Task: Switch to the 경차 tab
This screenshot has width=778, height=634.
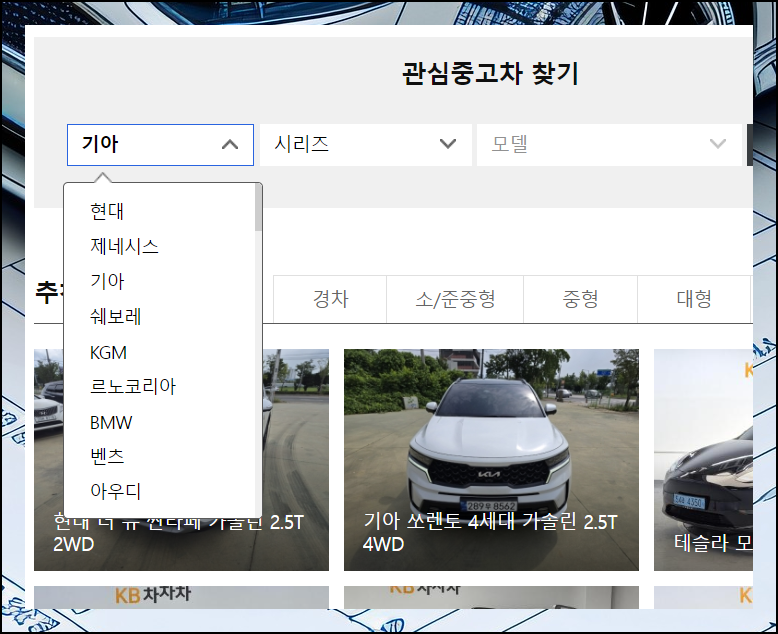Action: pos(330,299)
